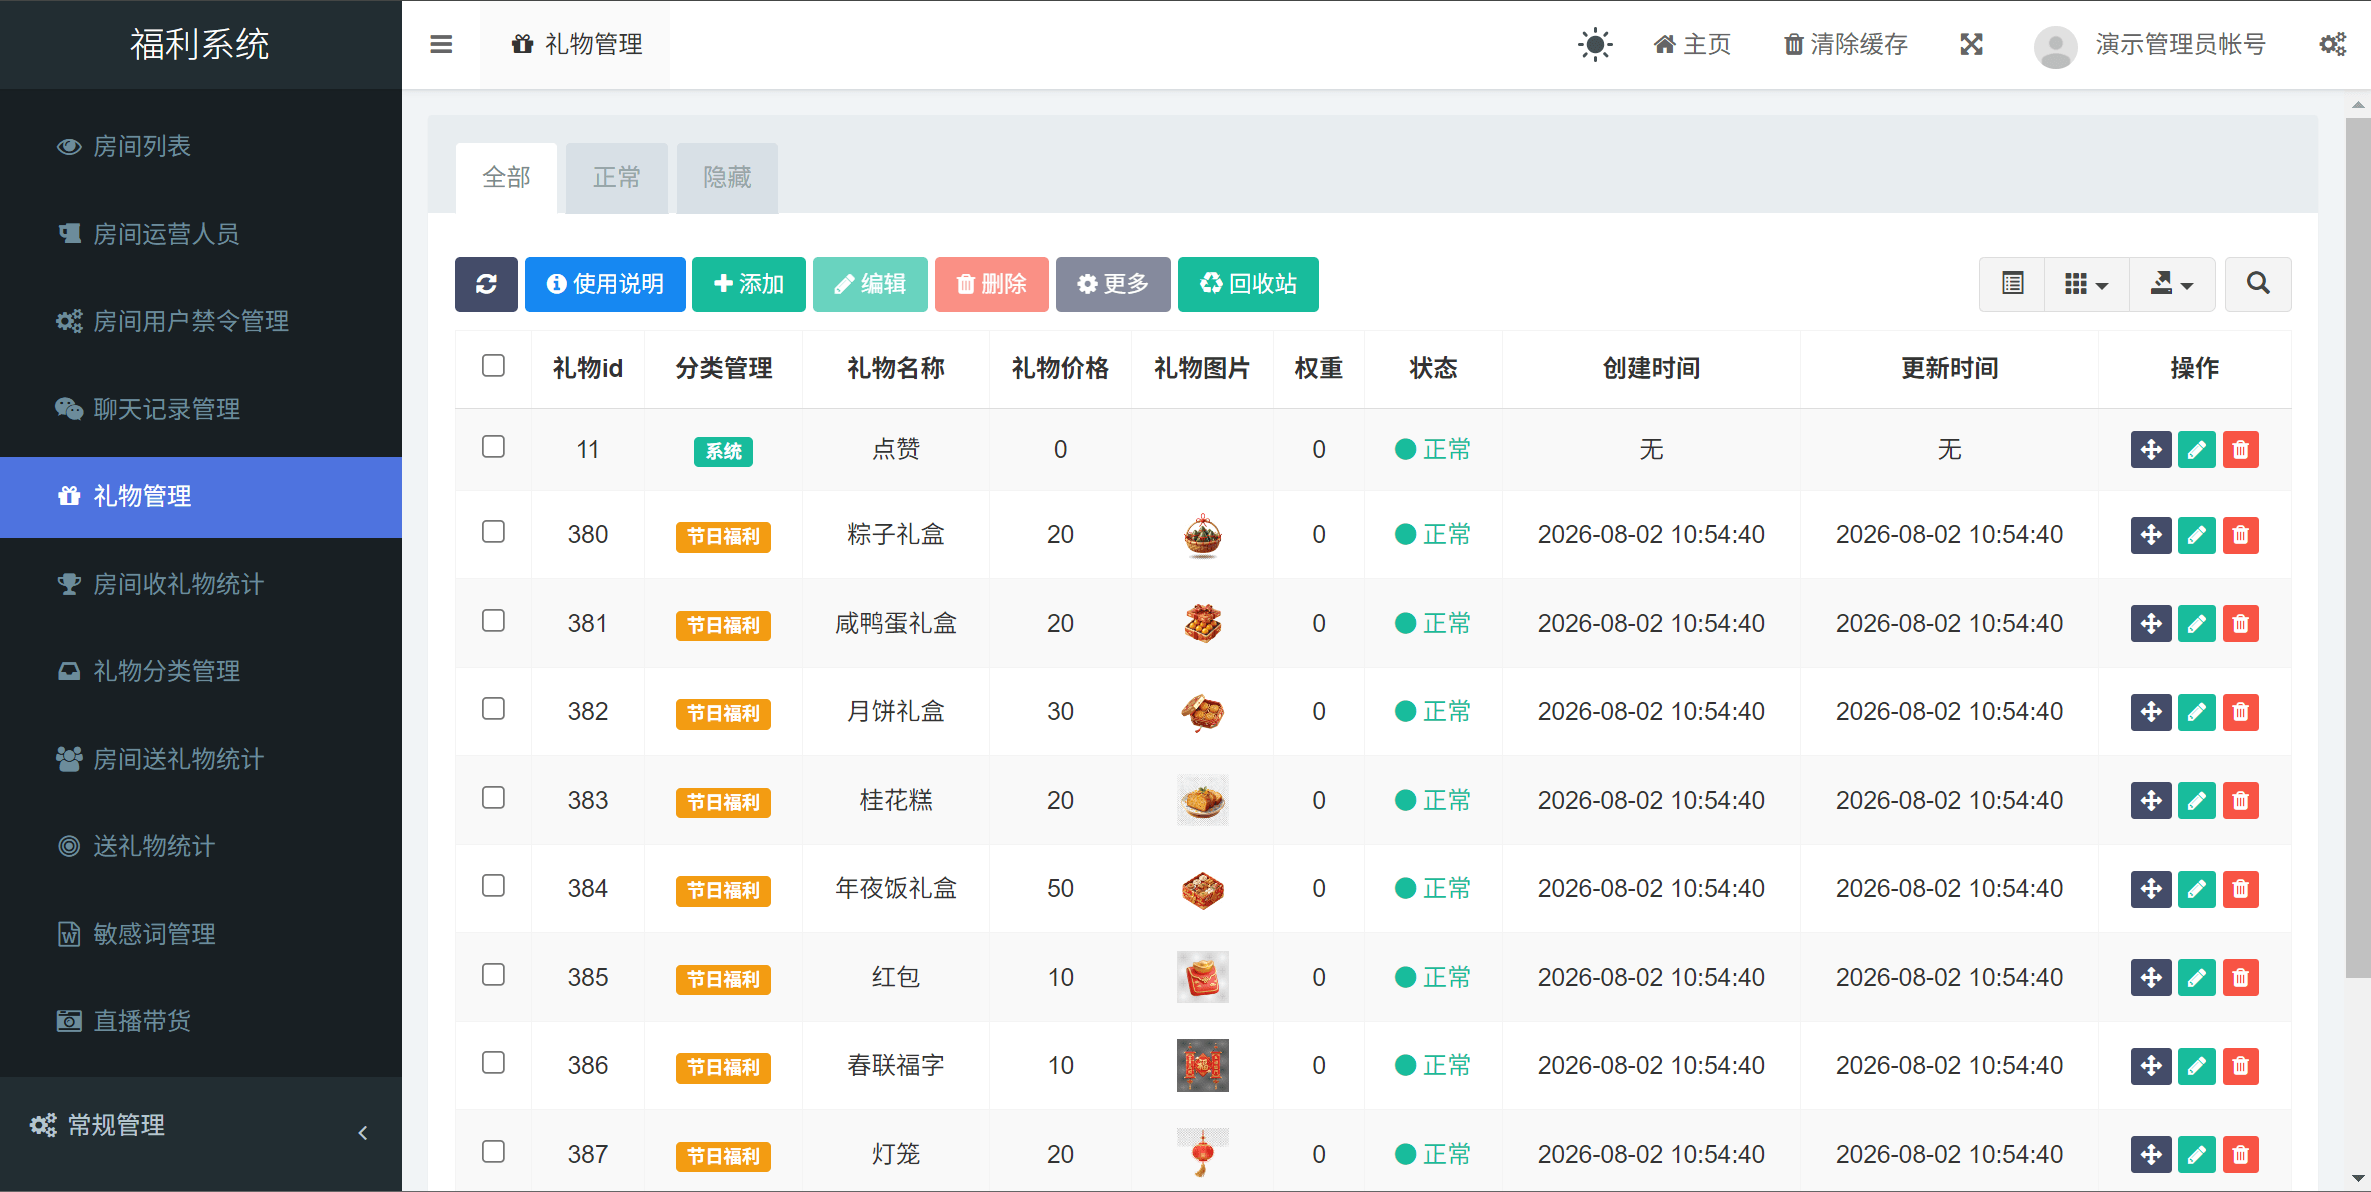Click move handle for 春联福字 row
Image resolution: width=2371 pixels, height=1192 pixels.
point(2151,1066)
